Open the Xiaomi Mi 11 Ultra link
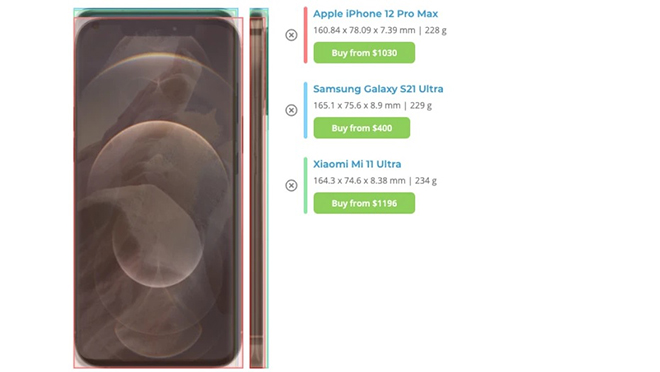Image resolution: width=660 pixels, height=372 pixels. (x=357, y=164)
